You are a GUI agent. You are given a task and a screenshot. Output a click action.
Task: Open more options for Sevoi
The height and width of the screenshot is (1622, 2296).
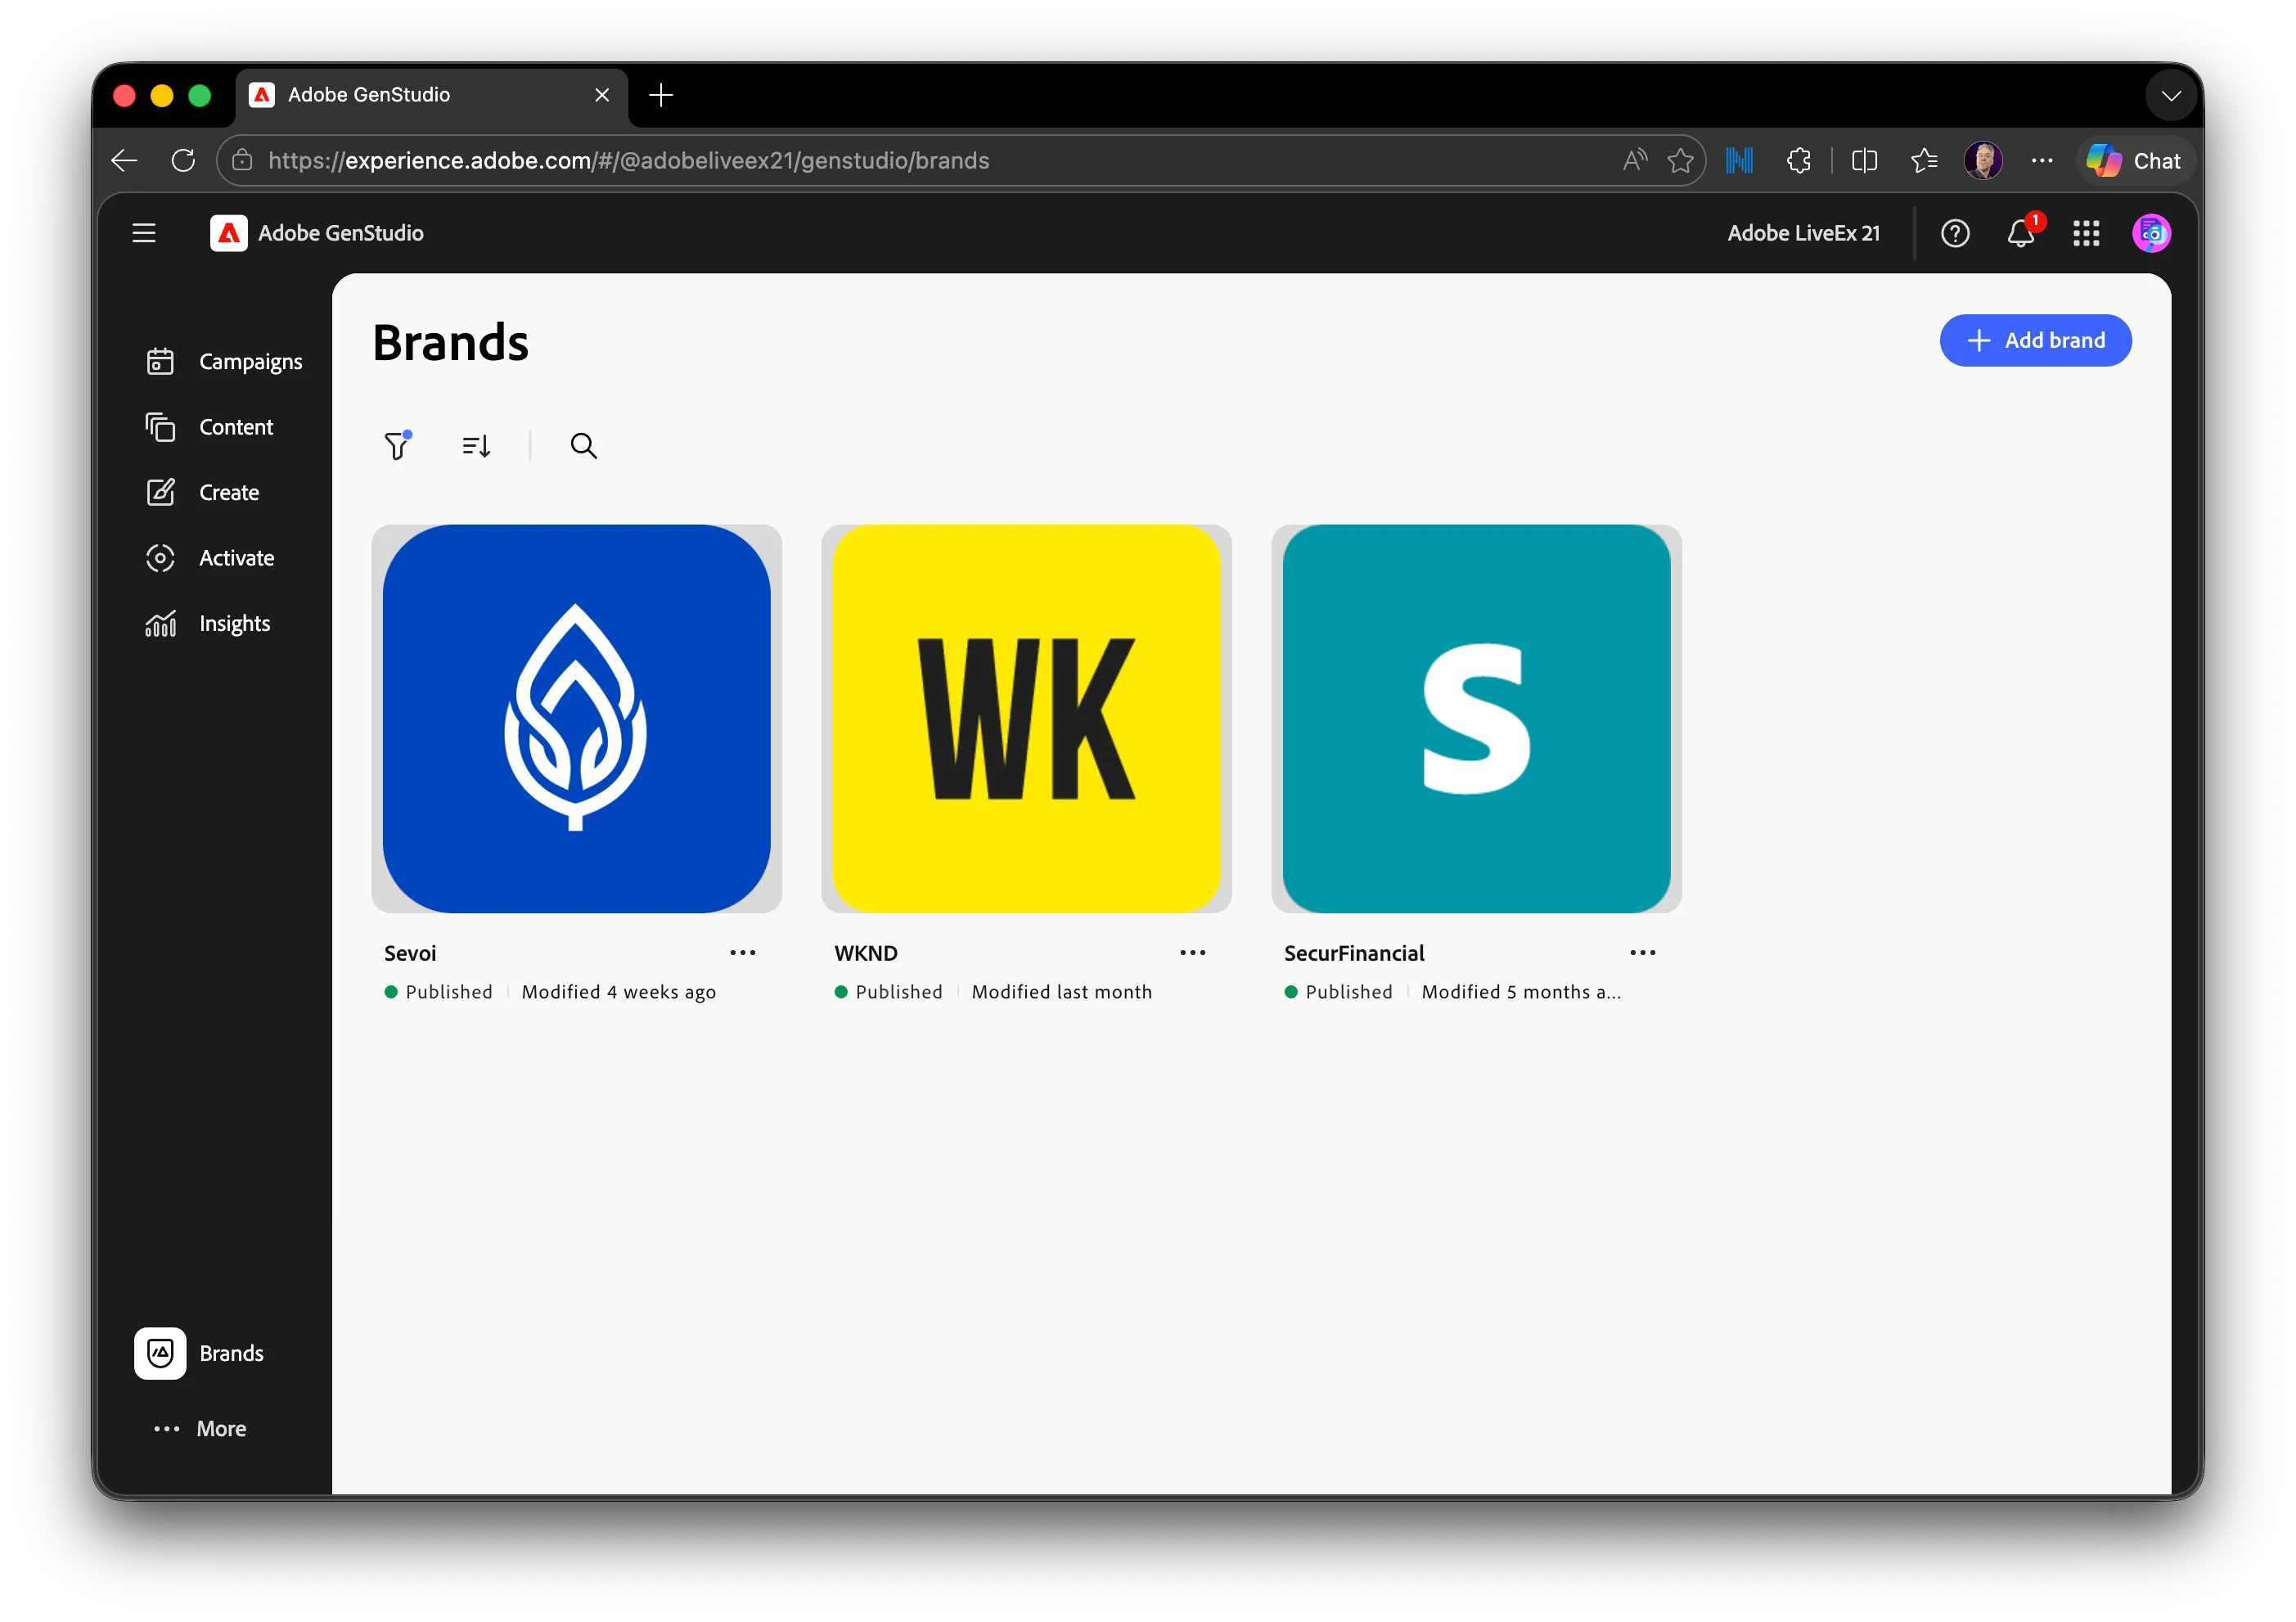[743, 952]
